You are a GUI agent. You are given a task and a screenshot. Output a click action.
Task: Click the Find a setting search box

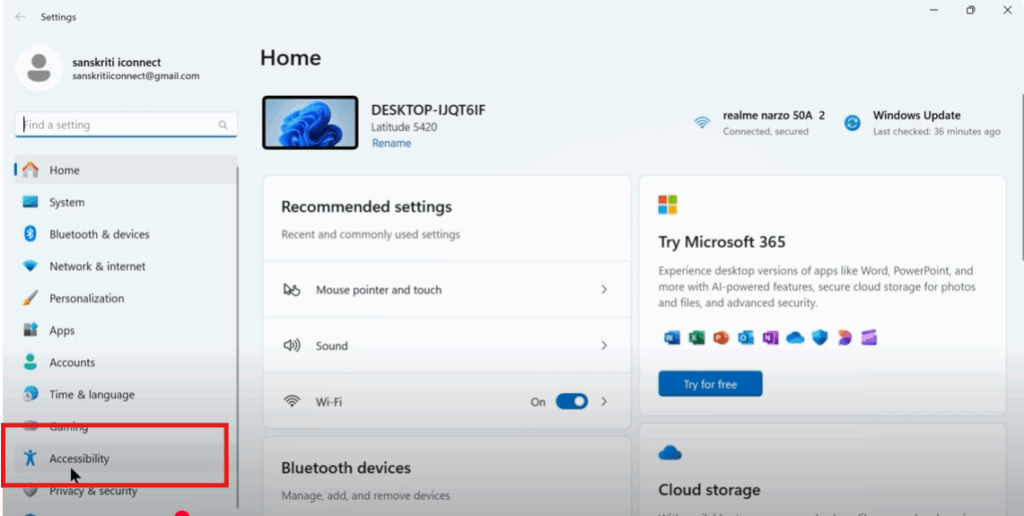[118, 125]
